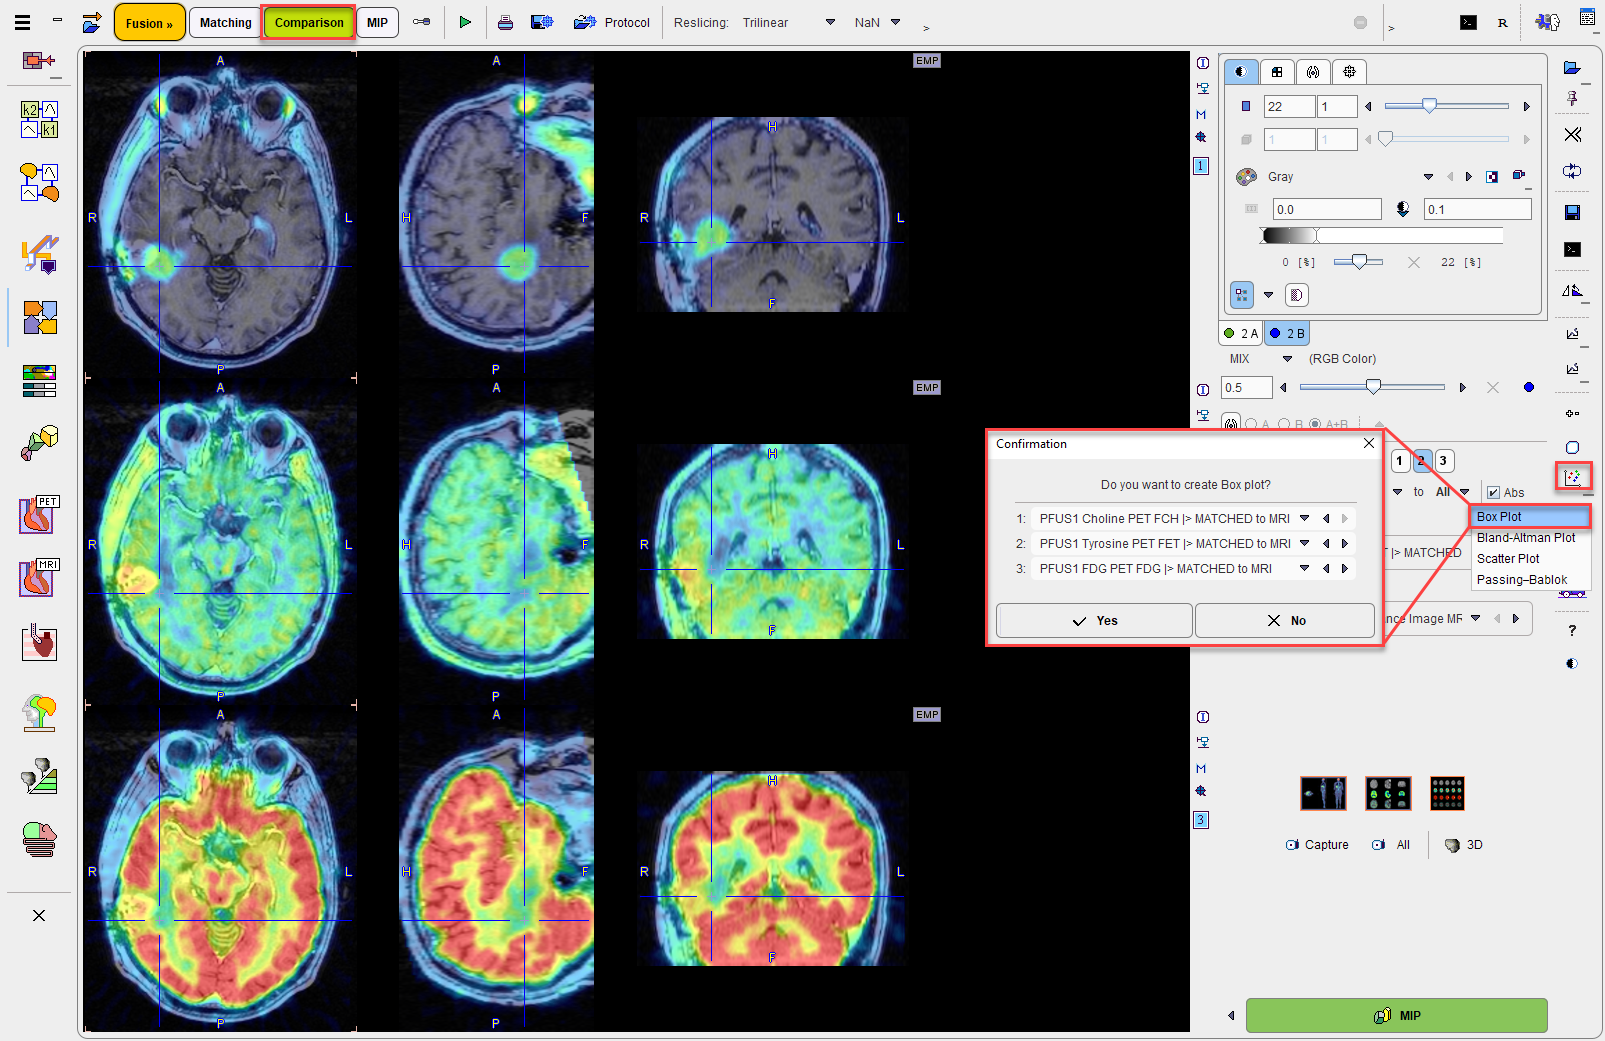Click the Capture button
Viewport: 1605px width, 1041px height.
click(1317, 845)
